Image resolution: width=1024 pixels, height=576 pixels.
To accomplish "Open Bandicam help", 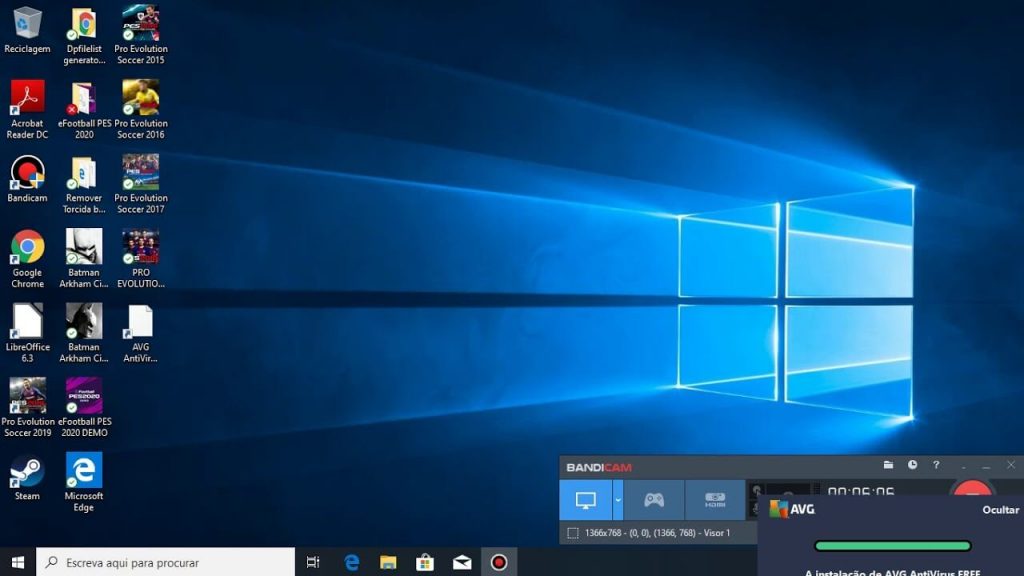I will tap(936, 464).
